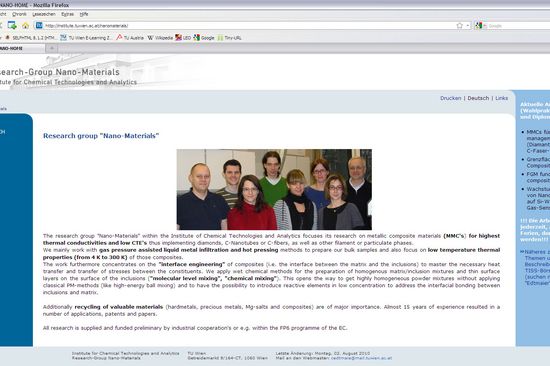Open the Wikipedia bookmark
The width and height of the screenshot is (550, 366).
coord(160,38)
